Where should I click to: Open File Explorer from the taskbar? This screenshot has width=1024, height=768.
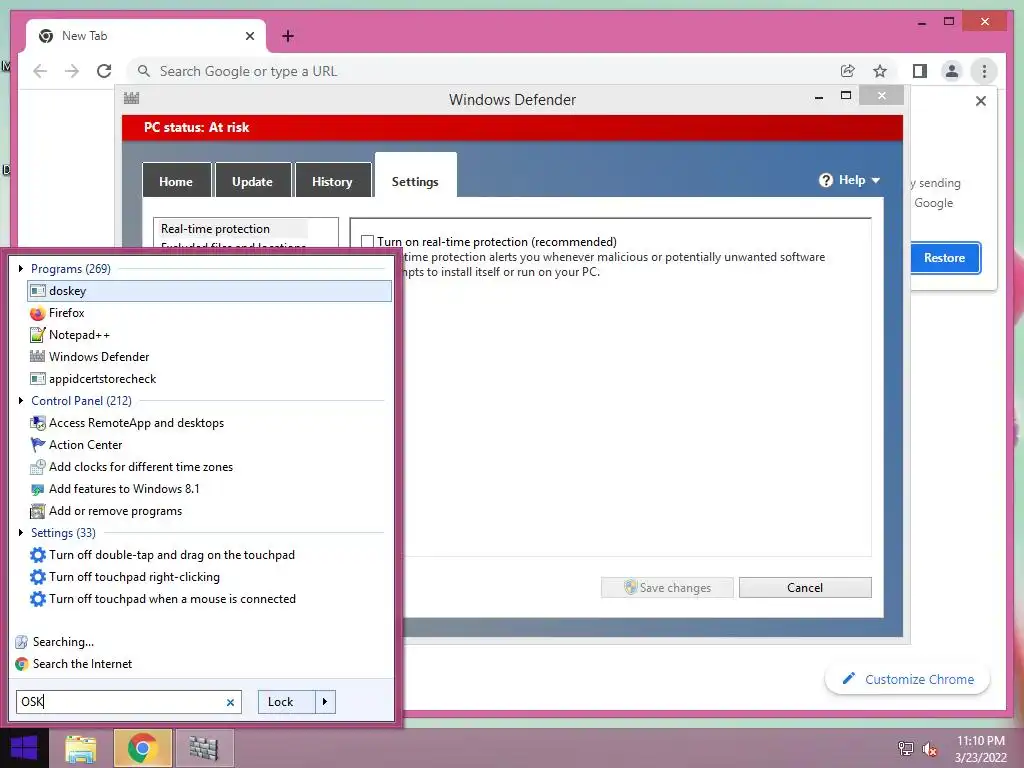(80, 748)
